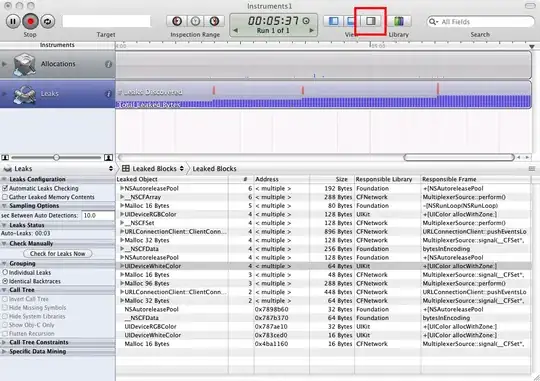This screenshot has height=381, width=540.
Task: Enable Gather Leaked Memory Contents
Action: (5, 197)
